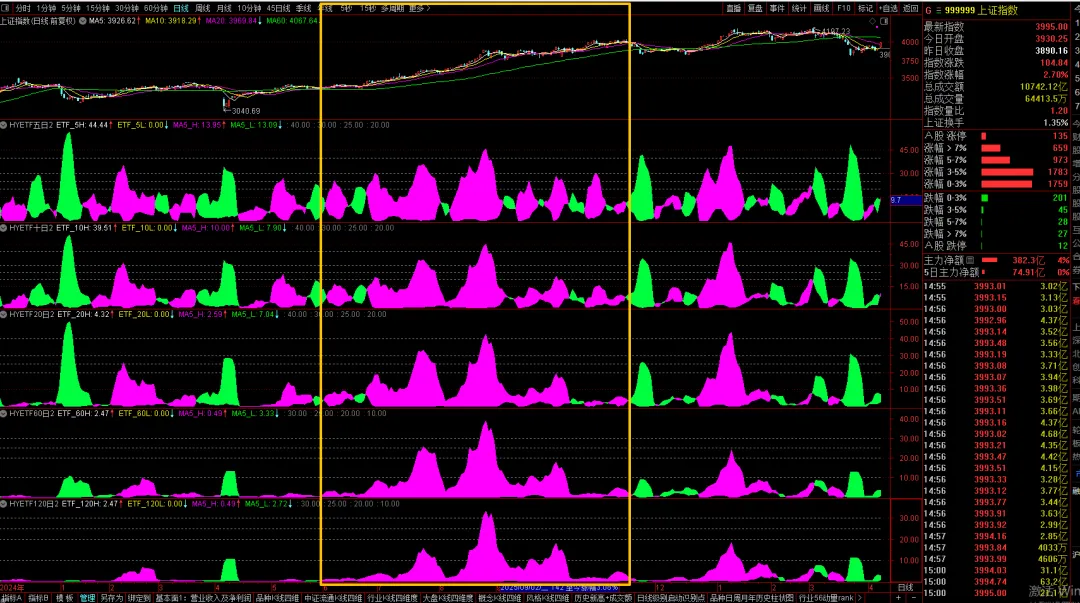Screen dimensions: 1080x603
Task: Select 日线级别启动识别点 template
Action: point(671,597)
